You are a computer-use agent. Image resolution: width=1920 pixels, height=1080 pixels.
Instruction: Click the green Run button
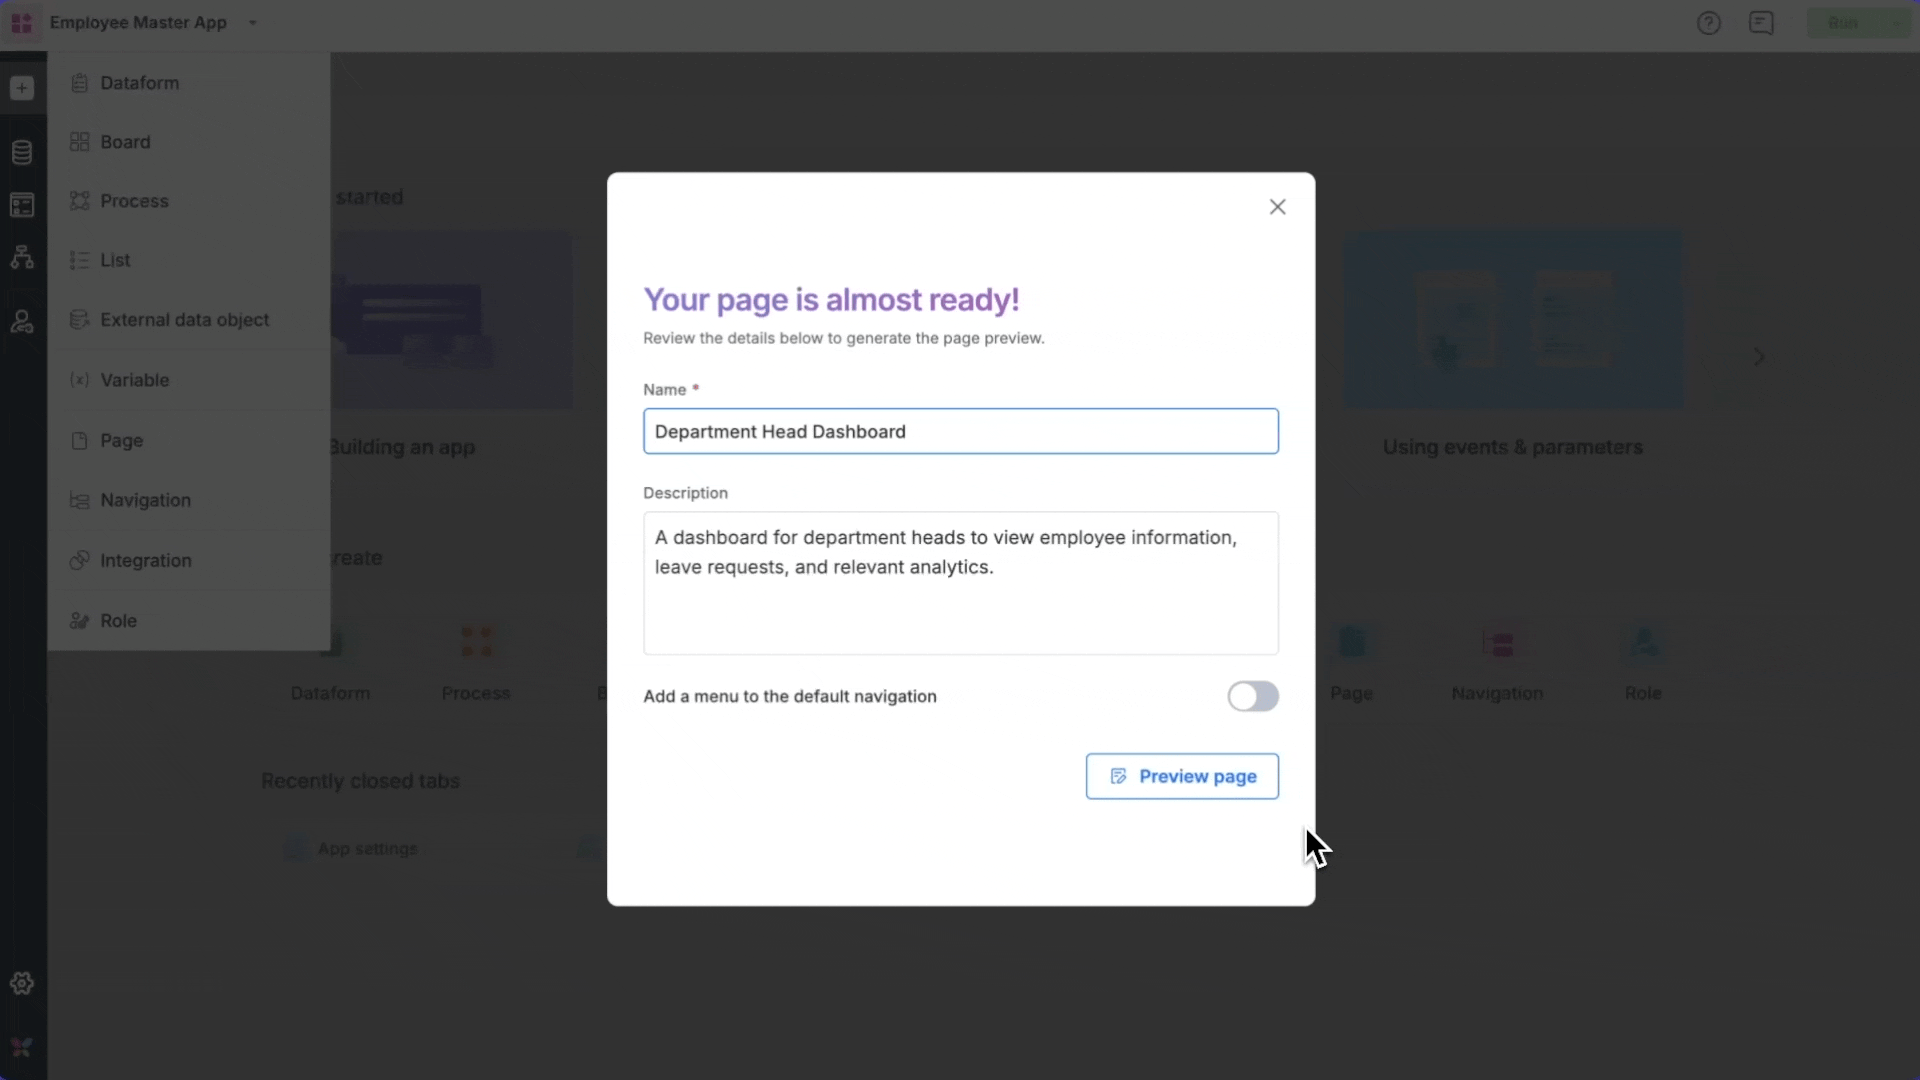1843,23
